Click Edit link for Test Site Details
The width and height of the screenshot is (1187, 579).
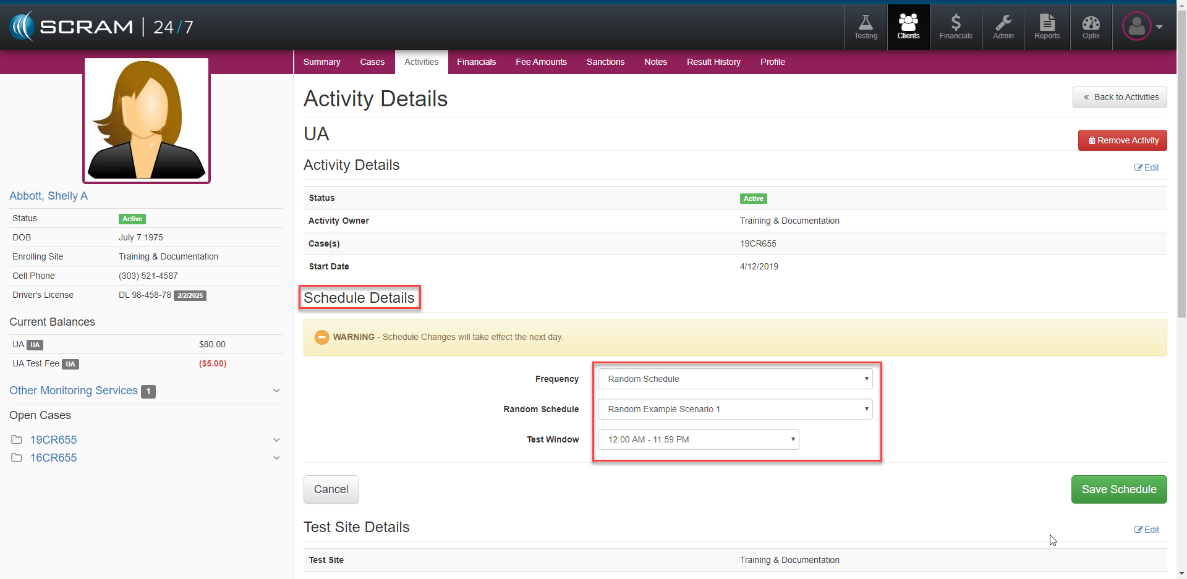[x=1146, y=530]
